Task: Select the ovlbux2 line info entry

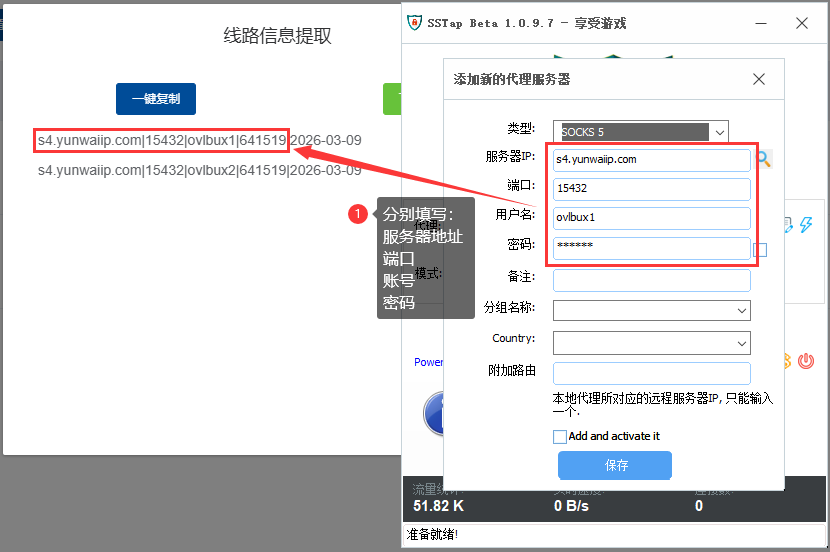Action: click(x=199, y=171)
